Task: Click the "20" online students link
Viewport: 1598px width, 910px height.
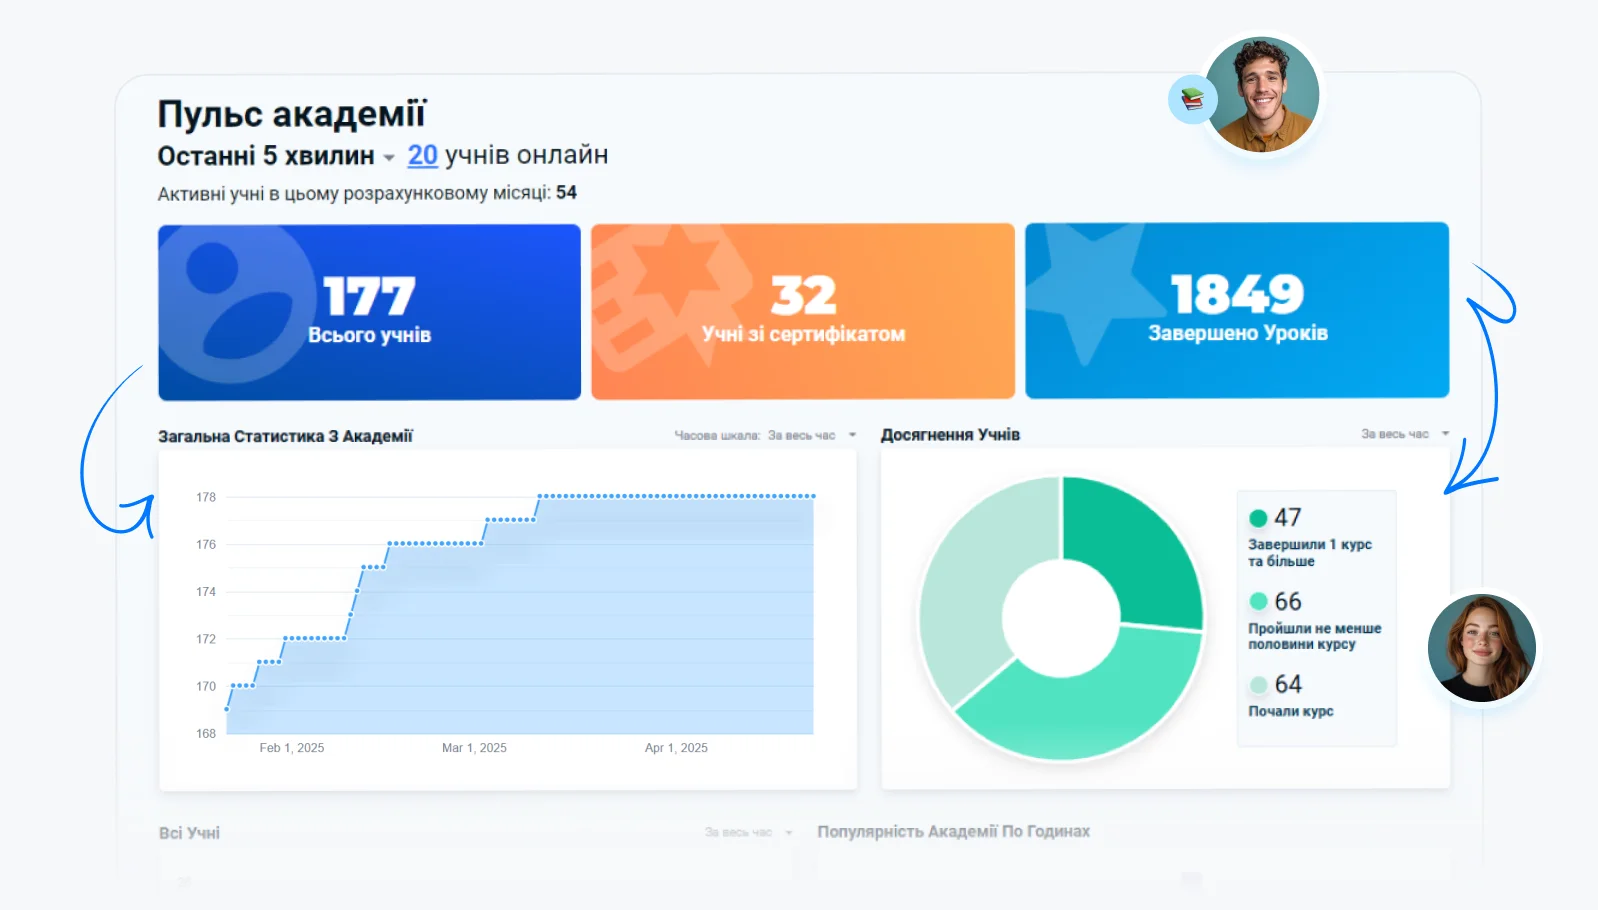Action: click(x=422, y=155)
